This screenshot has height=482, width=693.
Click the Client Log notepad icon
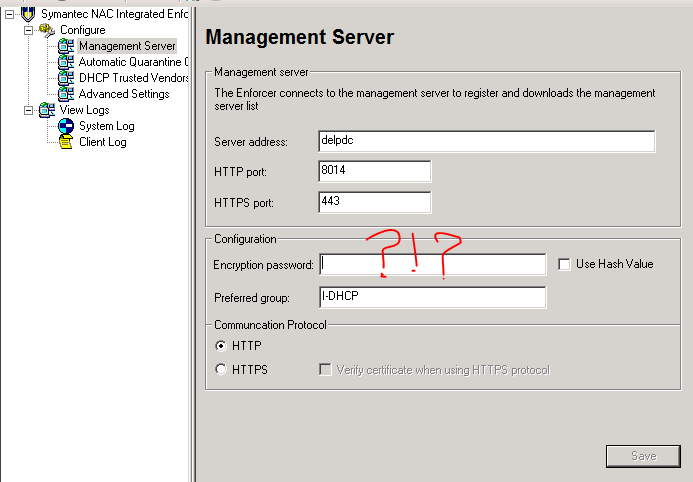pyautogui.click(x=66, y=142)
